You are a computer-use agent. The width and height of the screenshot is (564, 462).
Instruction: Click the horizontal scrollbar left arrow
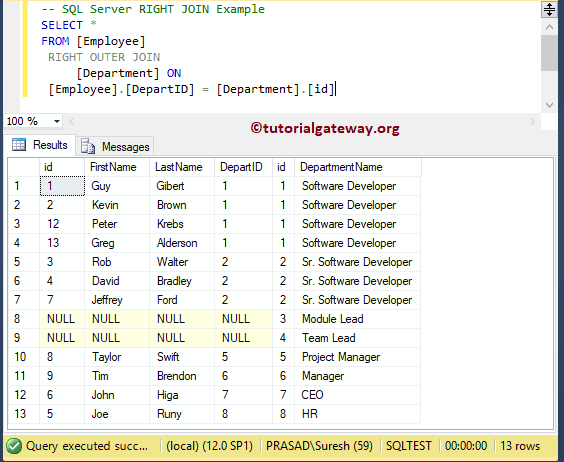[72, 122]
